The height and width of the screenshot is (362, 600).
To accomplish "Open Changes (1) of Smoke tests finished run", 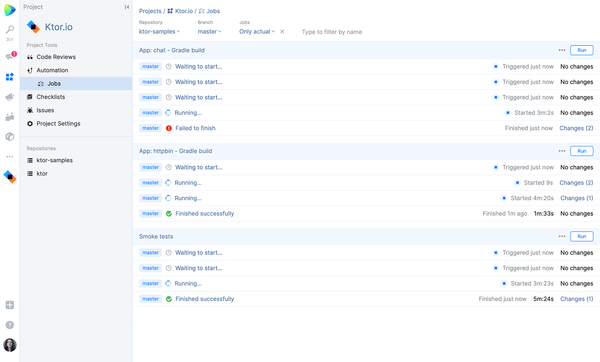I will point(577,299).
